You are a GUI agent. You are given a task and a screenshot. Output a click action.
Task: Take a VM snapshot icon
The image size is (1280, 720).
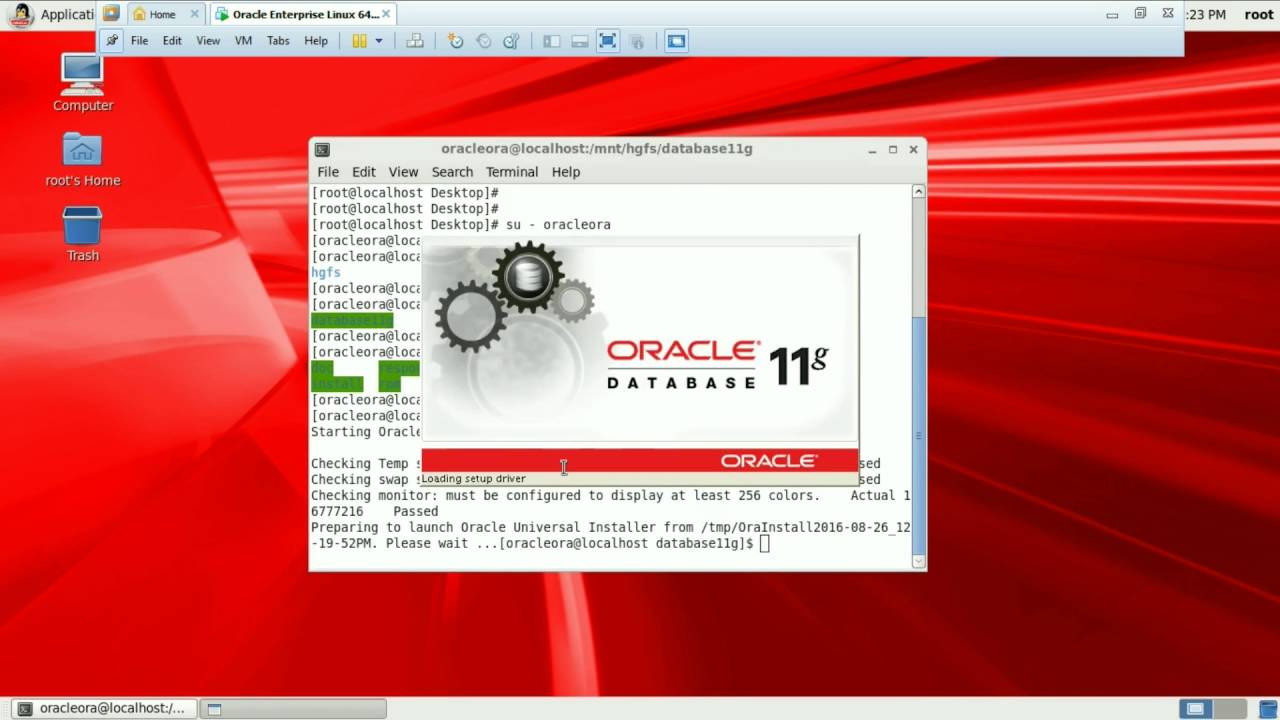pyautogui.click(x=456, y=41)
